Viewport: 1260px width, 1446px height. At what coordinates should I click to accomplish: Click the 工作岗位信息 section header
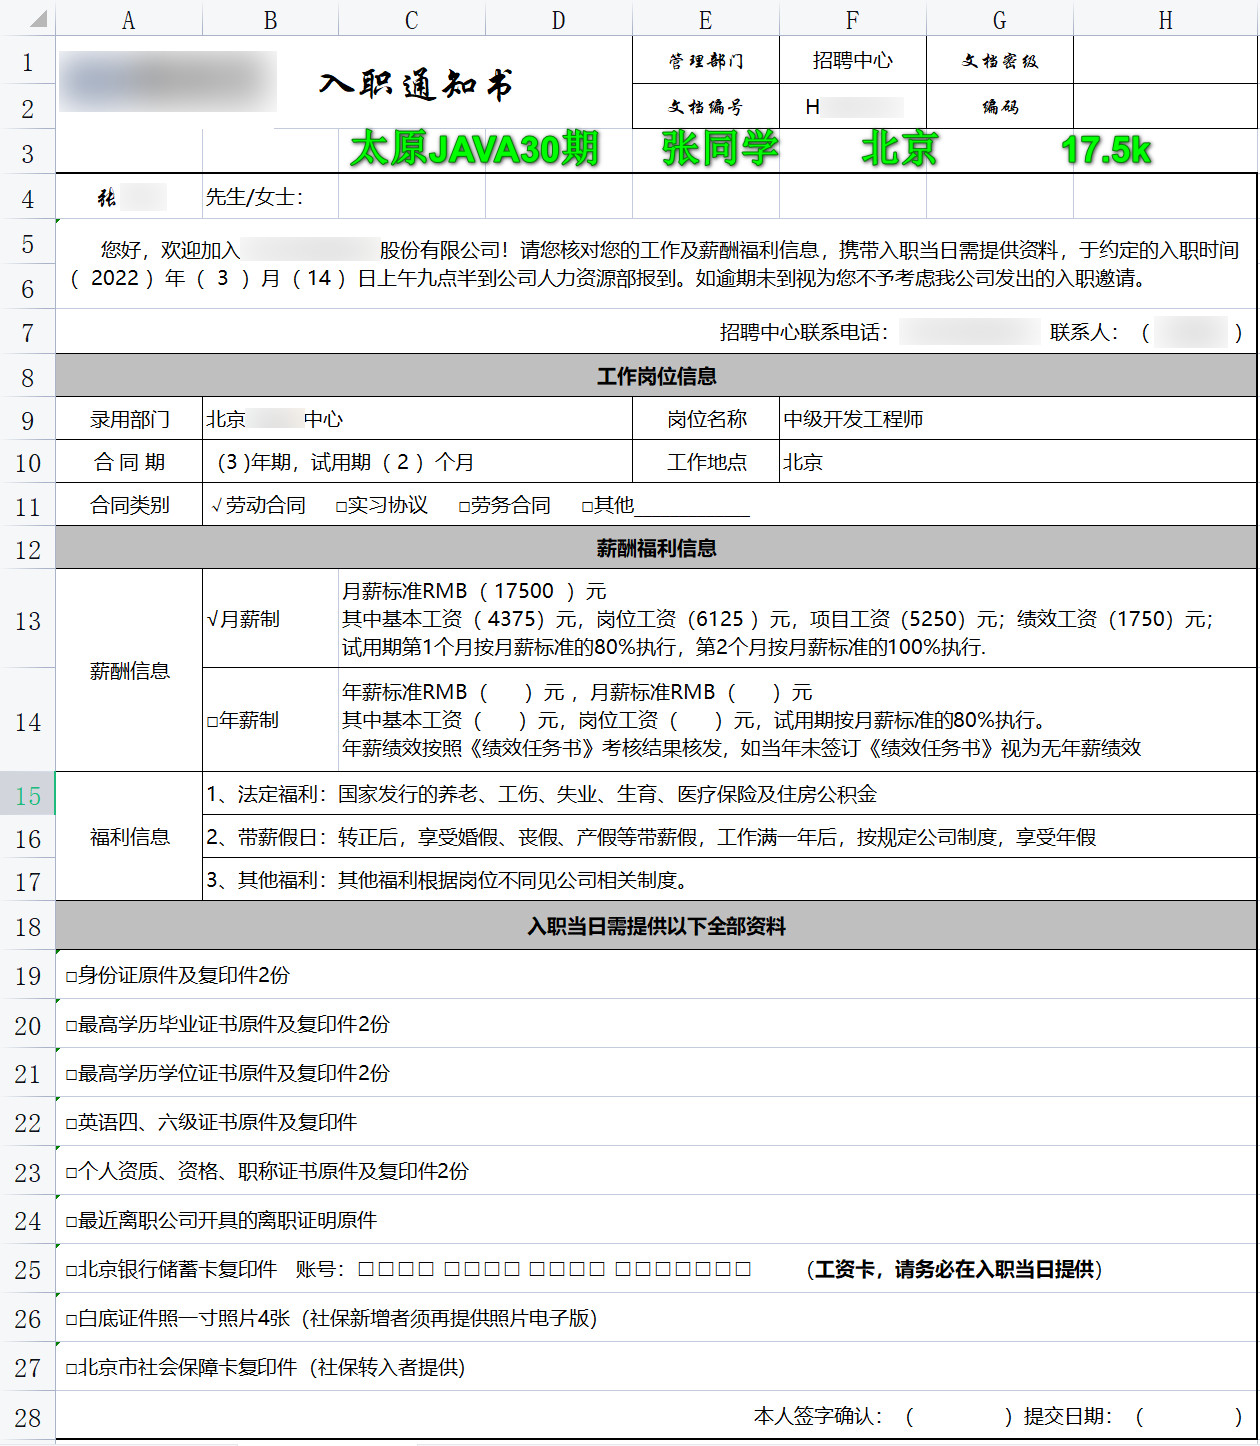(656, 376)
